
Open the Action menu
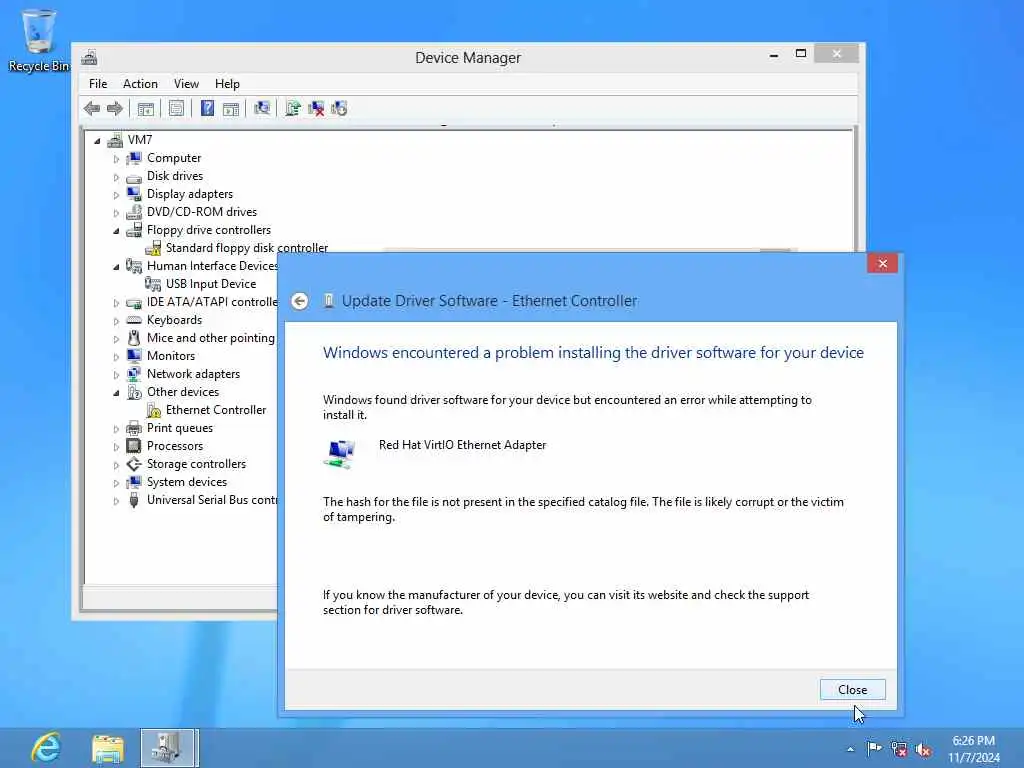point(140,84)
